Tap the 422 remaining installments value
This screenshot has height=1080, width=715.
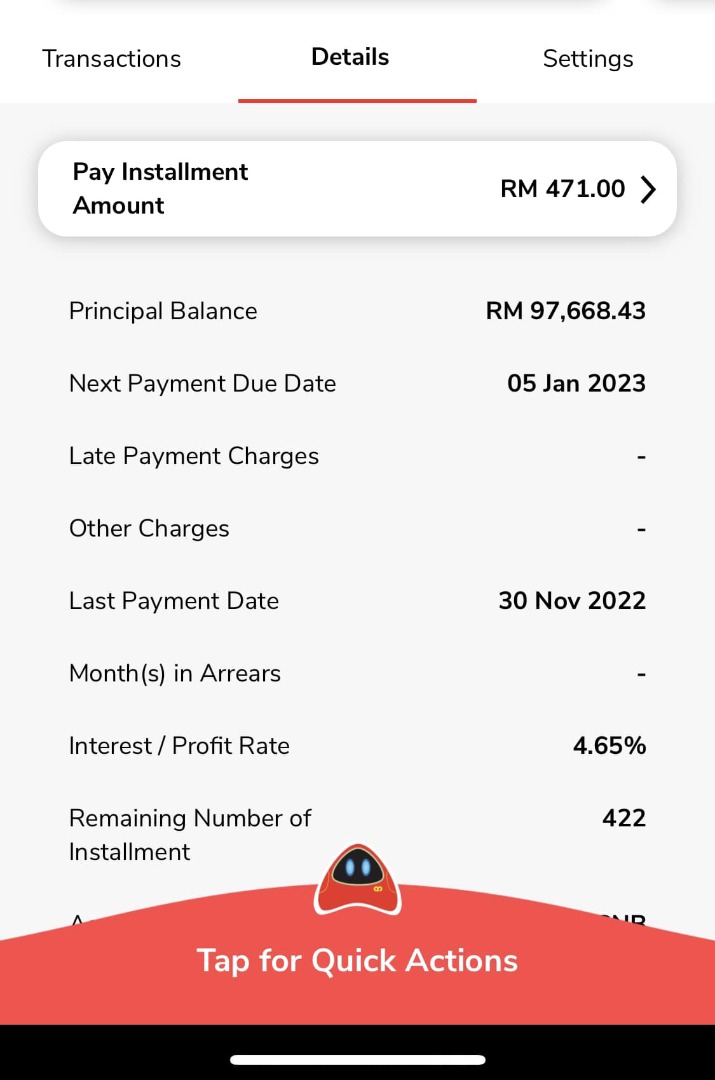pyautogui.click(x=623, y=818)
